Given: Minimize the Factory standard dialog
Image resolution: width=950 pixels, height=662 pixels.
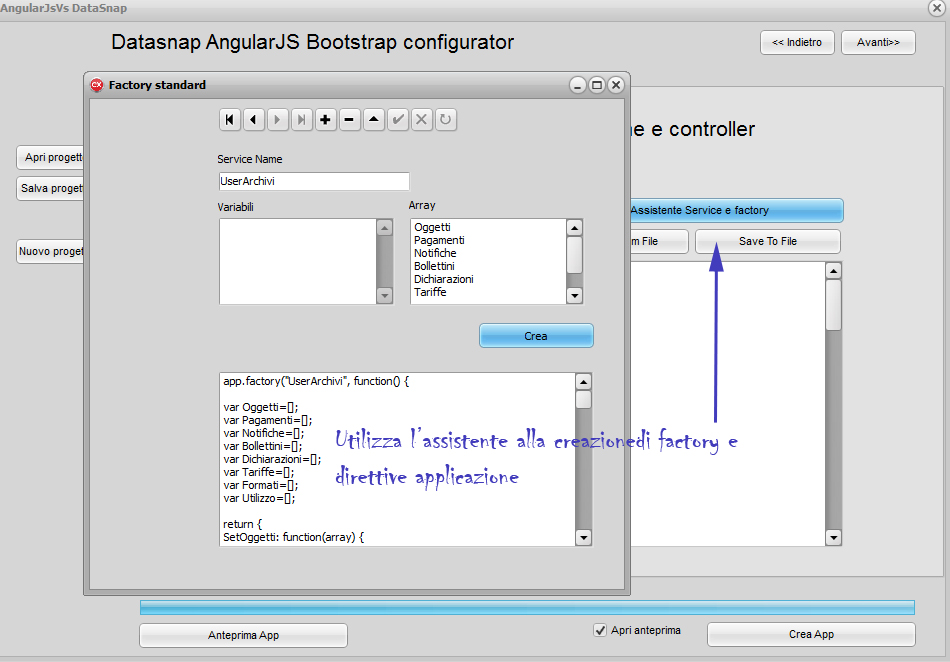Looking at the screenshot, I should click(x=577, y=85).
